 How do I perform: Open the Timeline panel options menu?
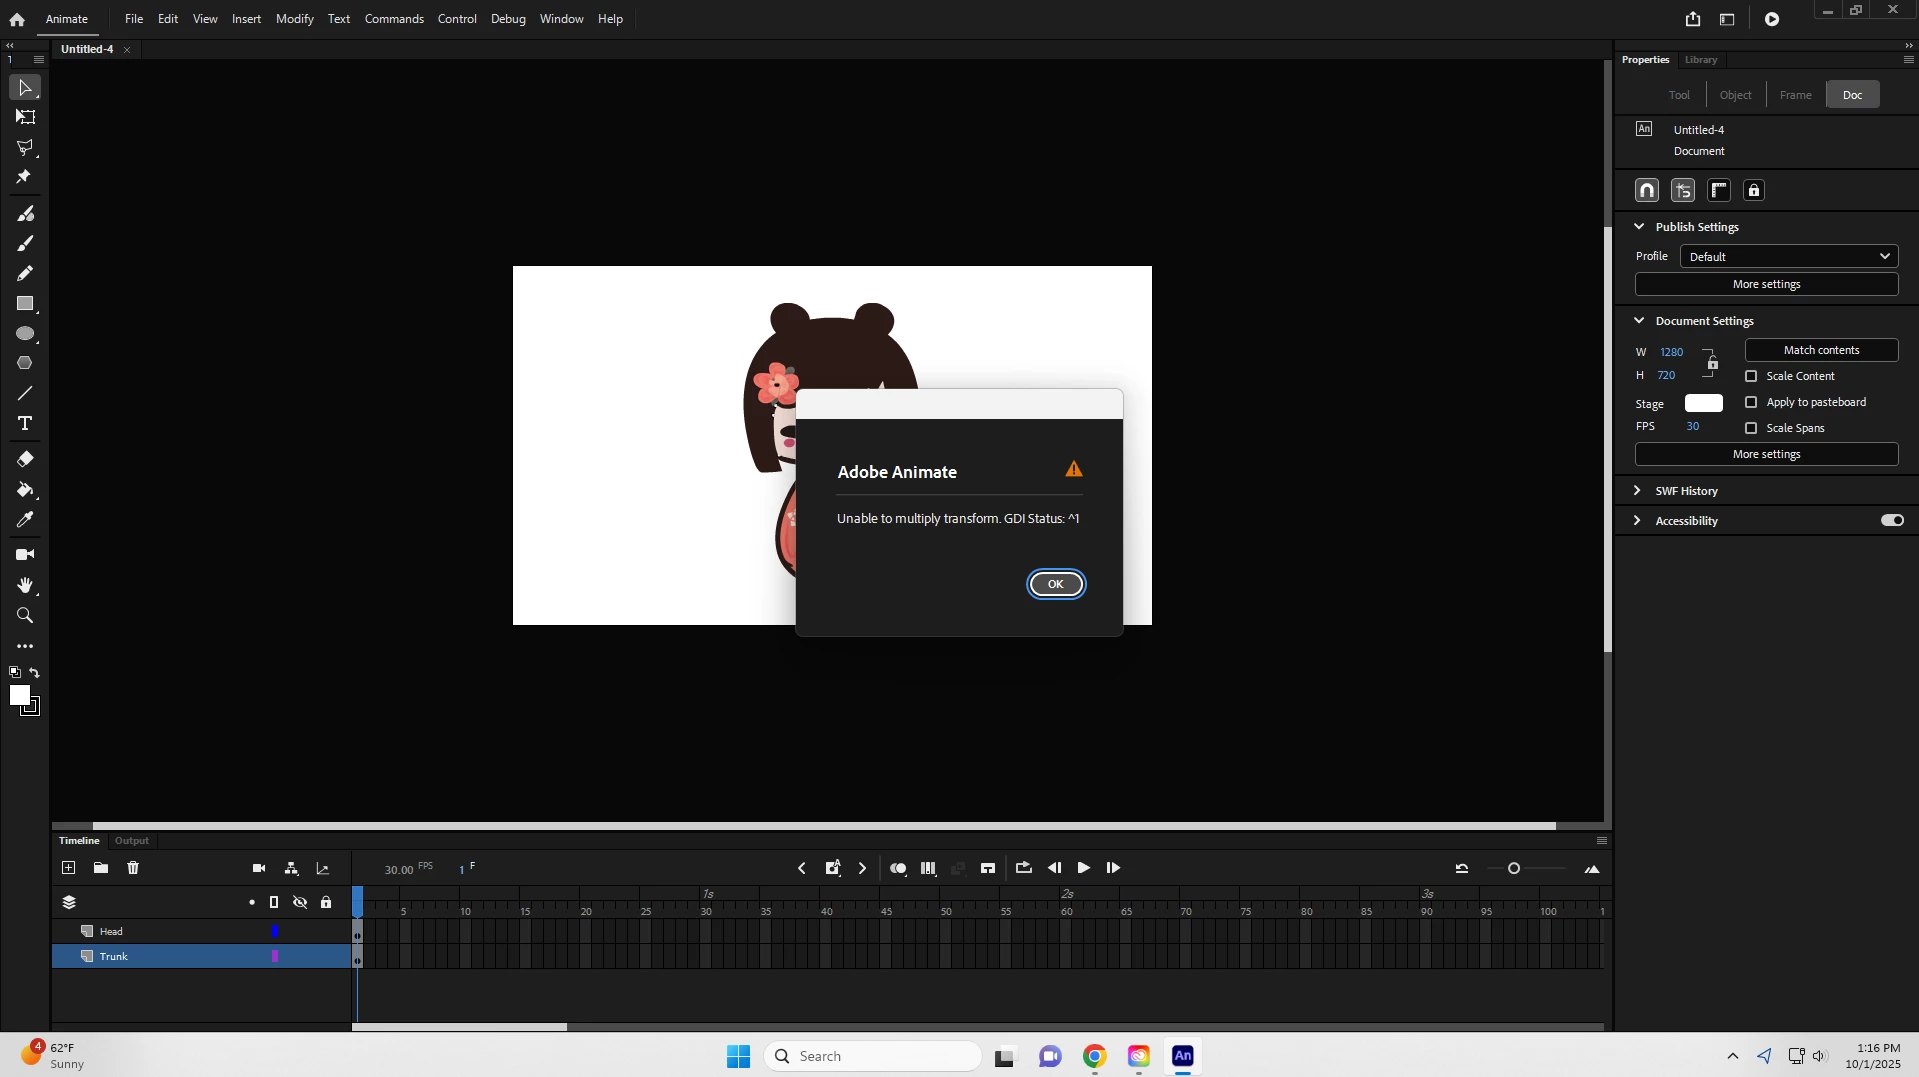pyautogui.click(x=1602, y=841)
